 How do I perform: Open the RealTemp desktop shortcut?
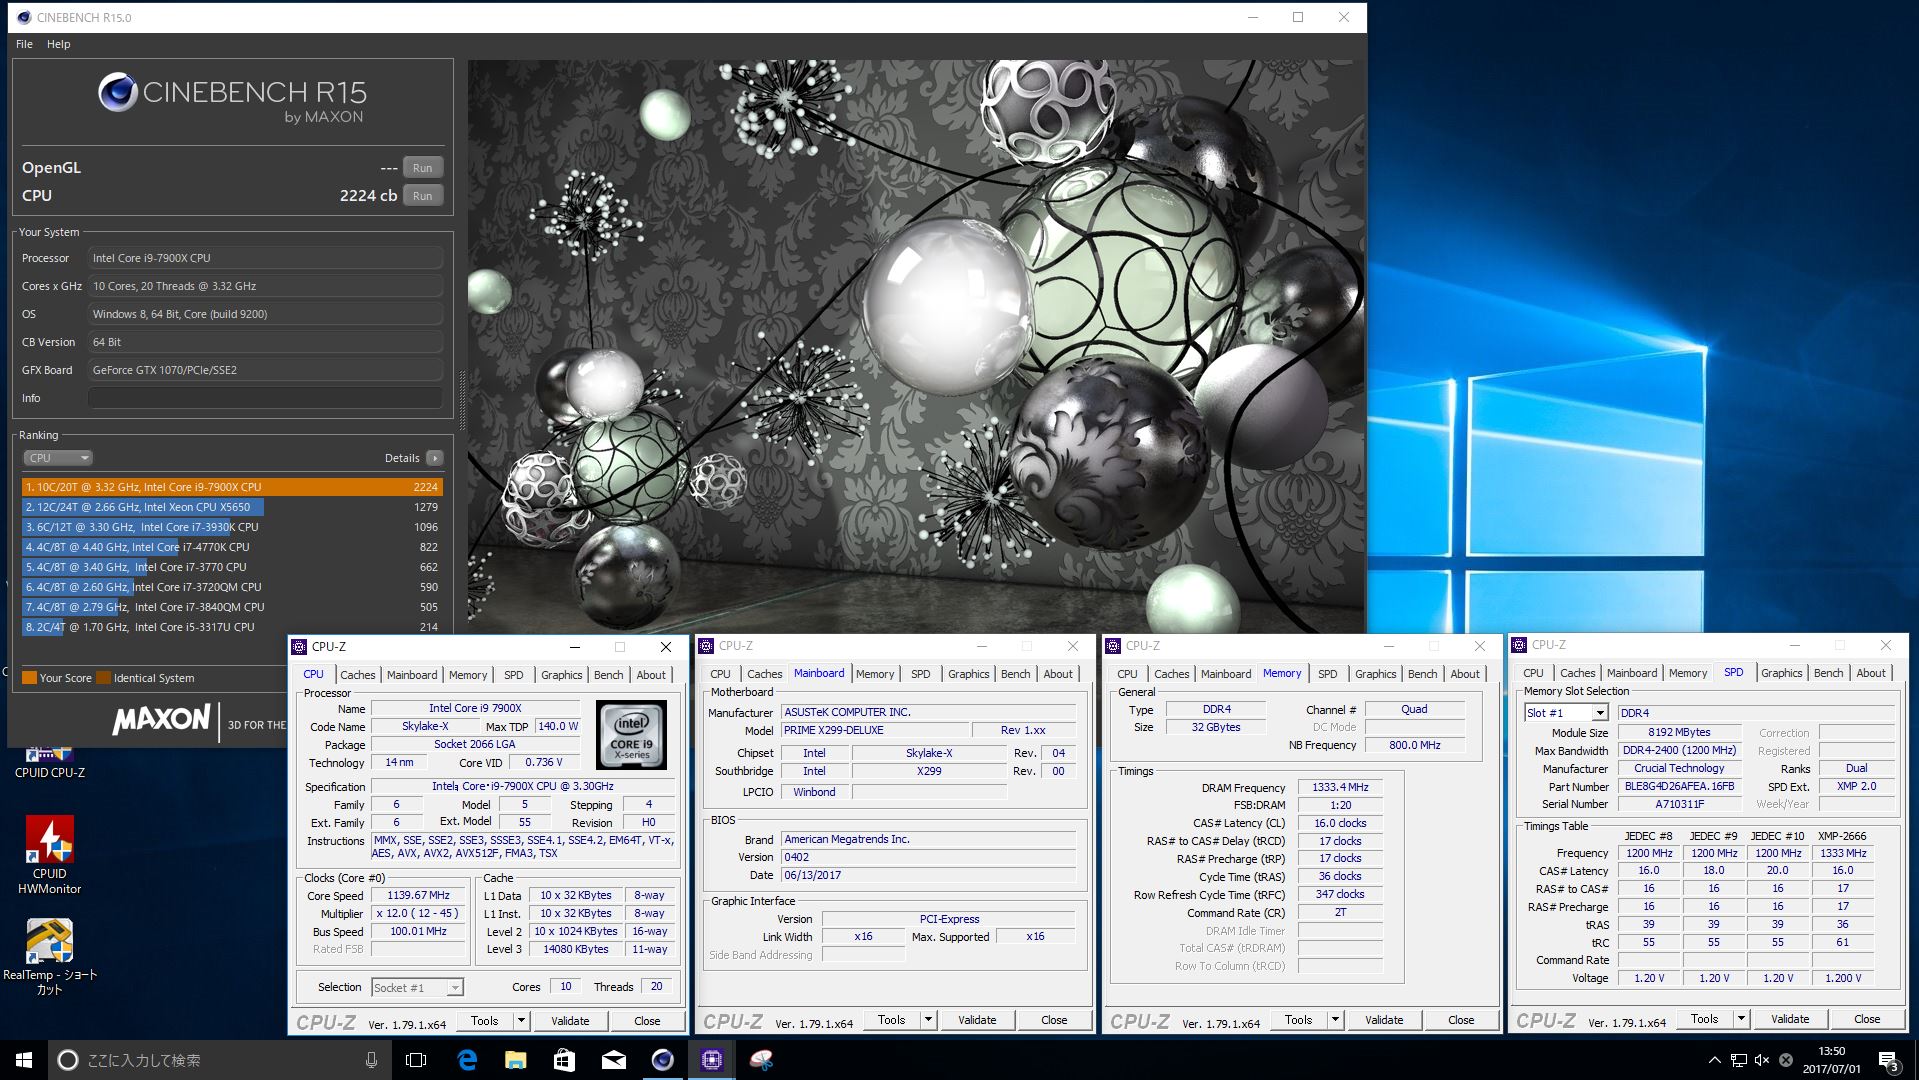tap(49, 957)
